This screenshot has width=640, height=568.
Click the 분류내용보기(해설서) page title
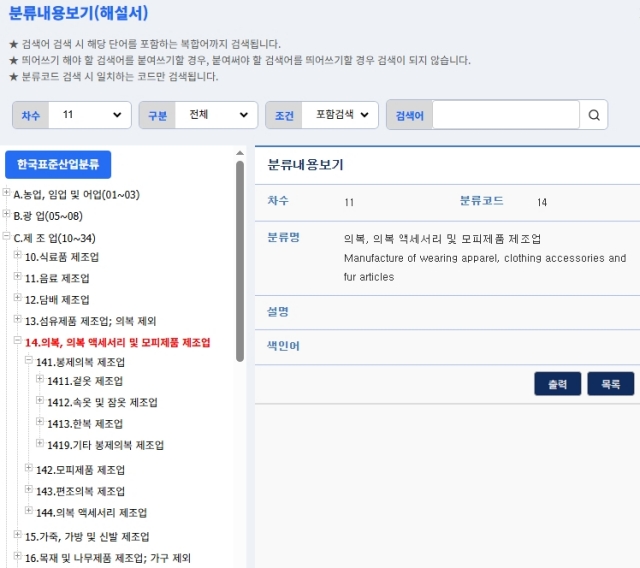click(78, 13)
